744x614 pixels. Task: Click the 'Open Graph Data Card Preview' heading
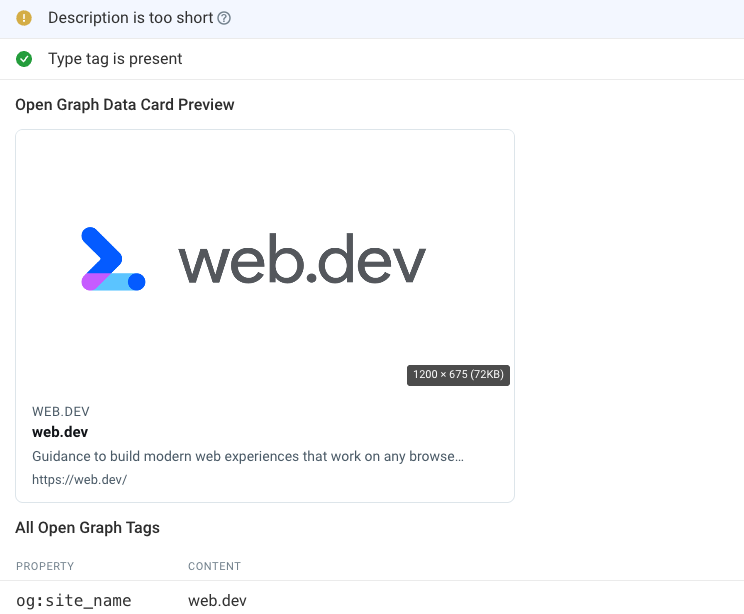tap(125, 104)
